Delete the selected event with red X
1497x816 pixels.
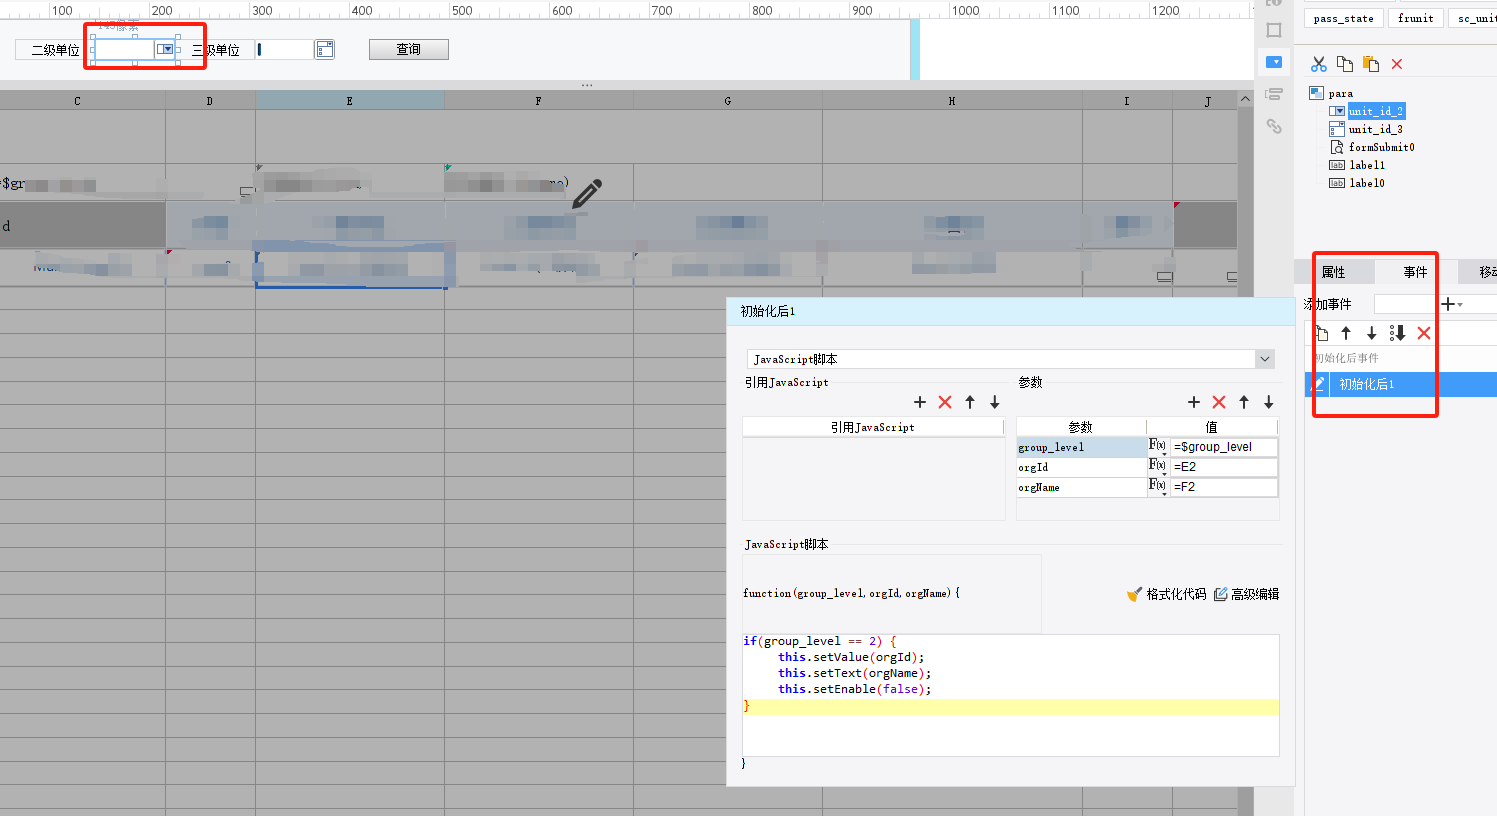pyautogui.click(x=1424, y=333)
